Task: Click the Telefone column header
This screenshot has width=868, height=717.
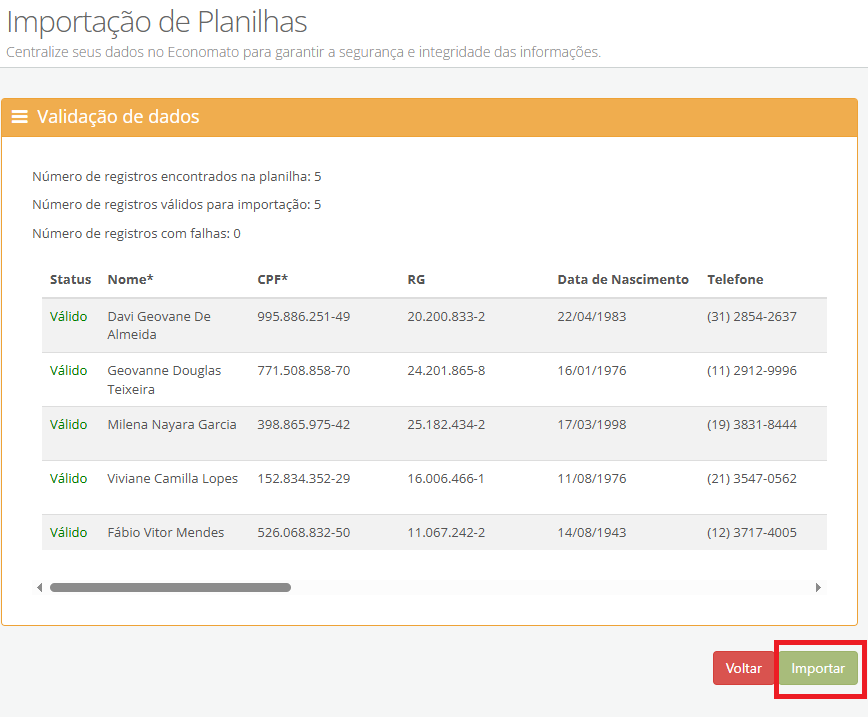Action: (x=735, y=280)
